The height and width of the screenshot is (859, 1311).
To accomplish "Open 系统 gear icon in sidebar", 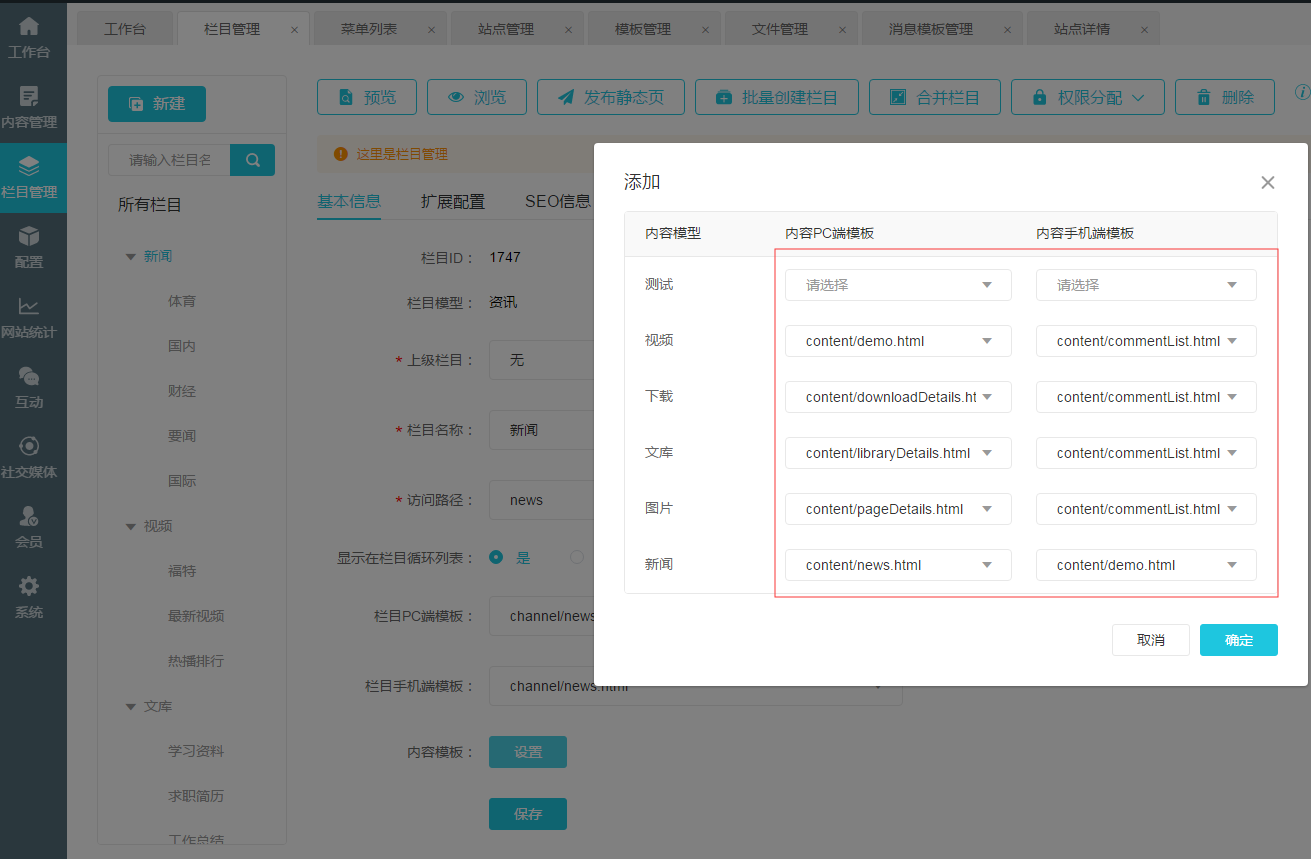I will 30,597.
